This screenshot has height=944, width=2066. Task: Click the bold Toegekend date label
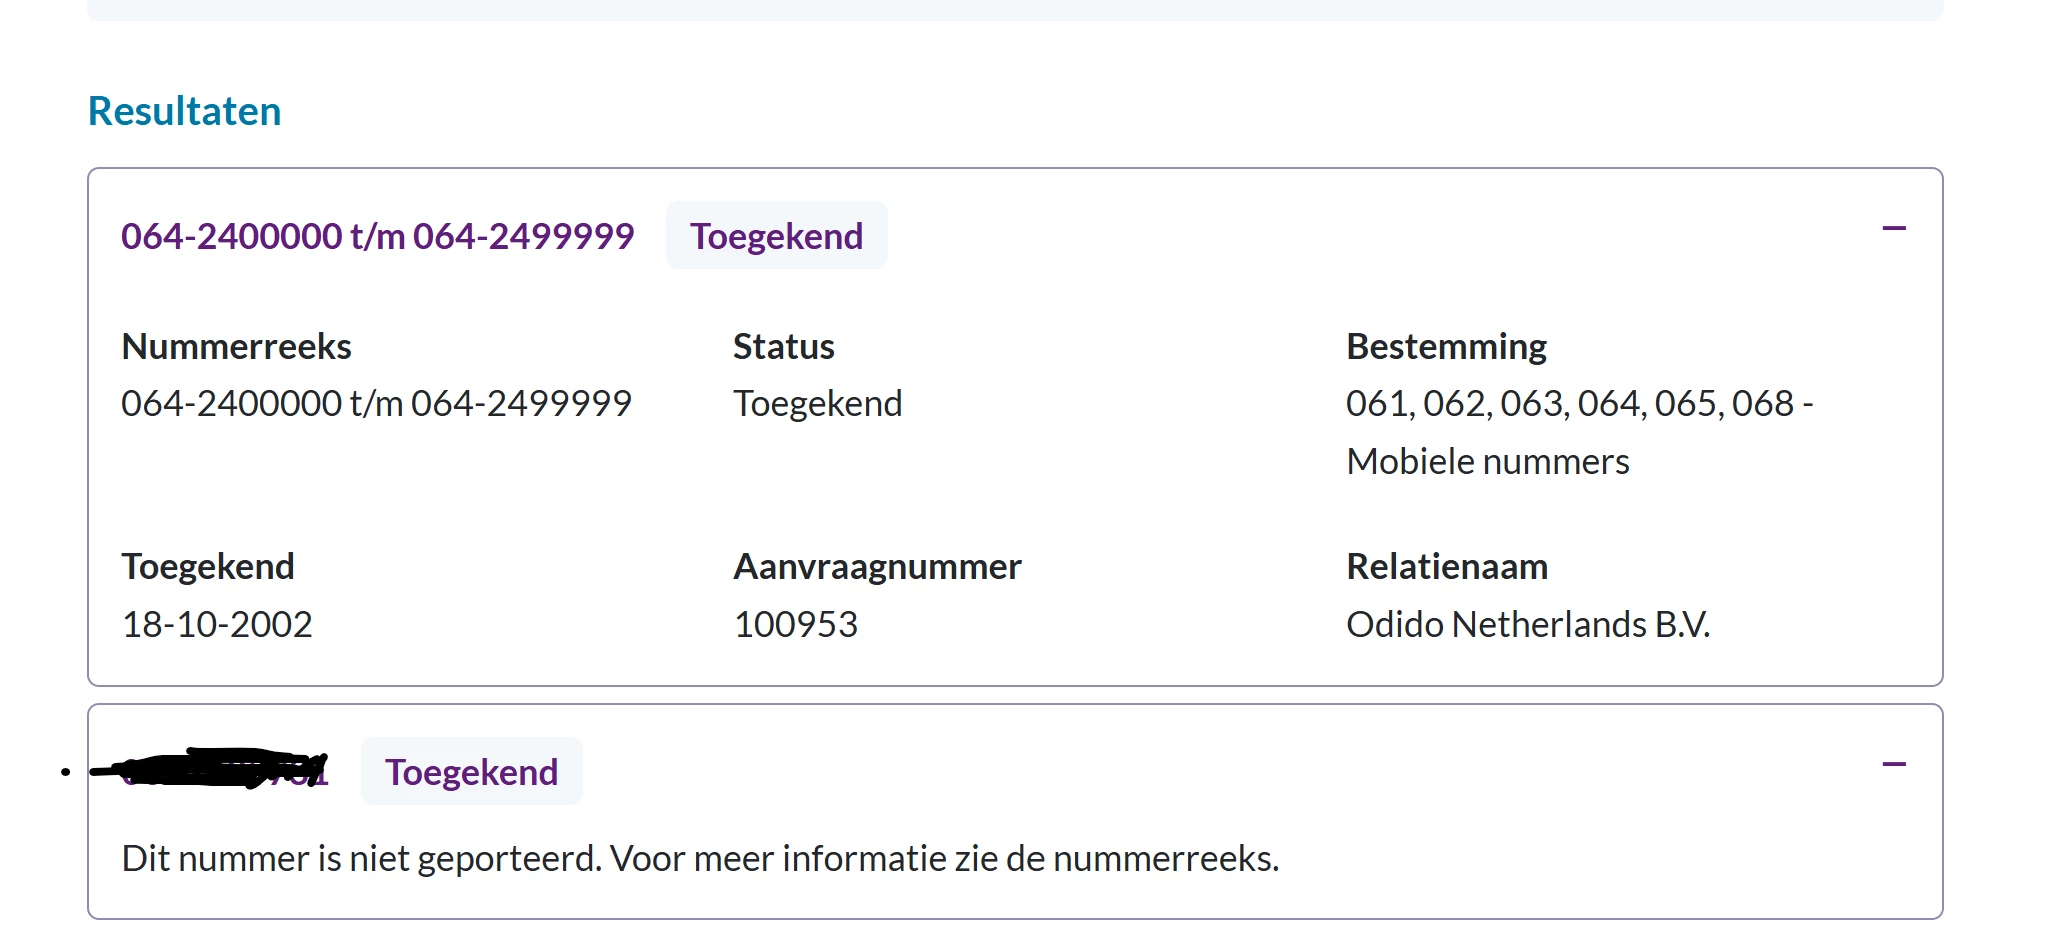coord(208,567)
